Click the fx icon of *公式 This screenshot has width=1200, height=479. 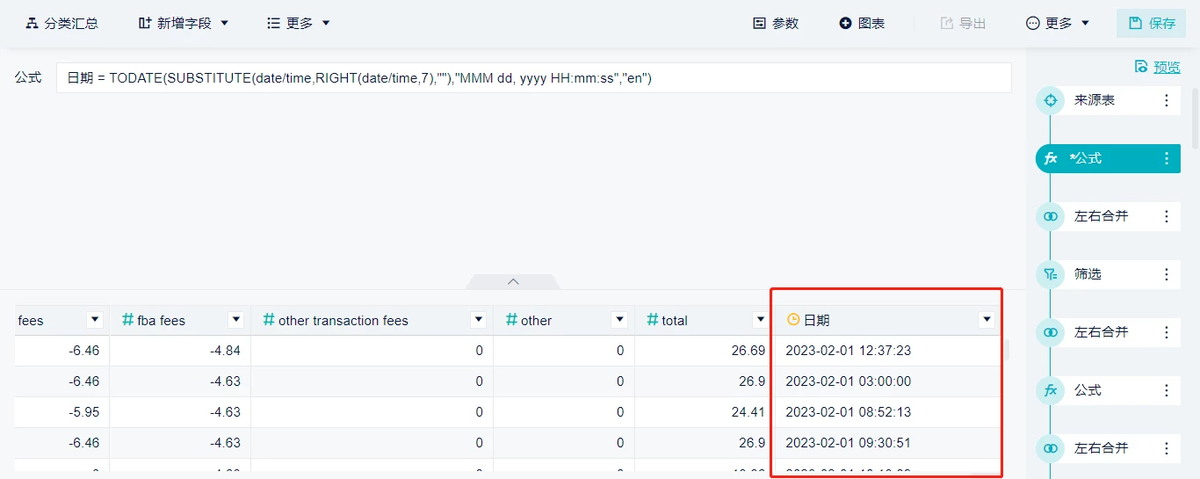point(1051,158)
